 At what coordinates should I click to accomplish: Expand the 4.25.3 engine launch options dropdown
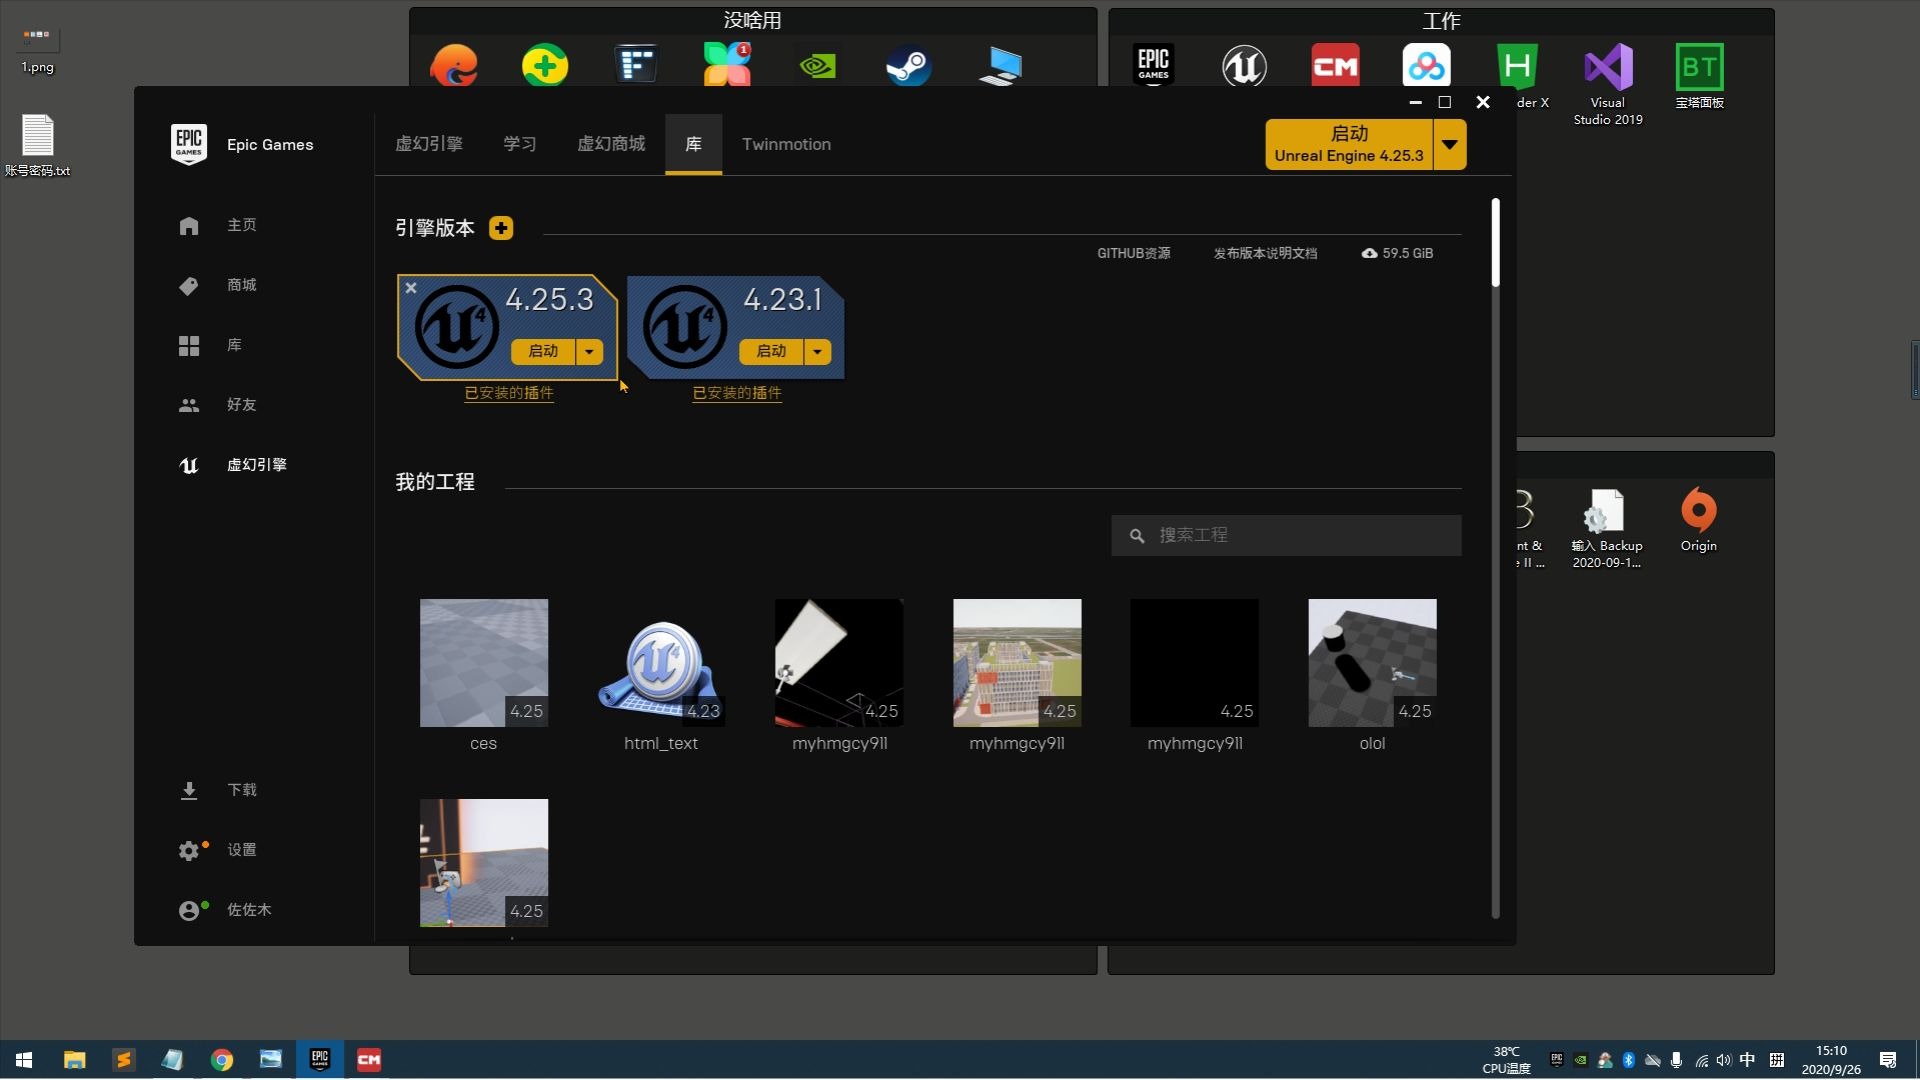[x=590, y=351]
